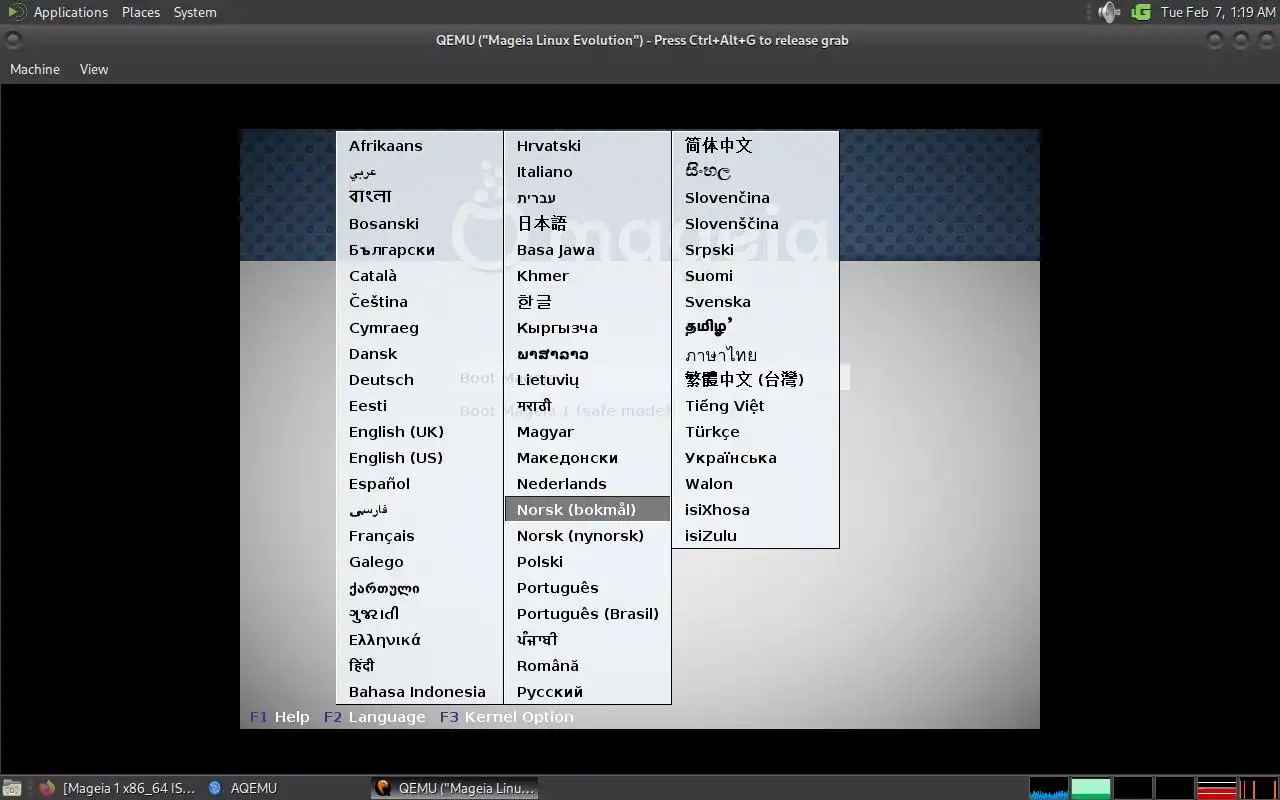Viewport: 1280px width, 800px height.
Task: Switch to Mageia 1 x86_64 ISO taskbar window
Action: [118, 788]
